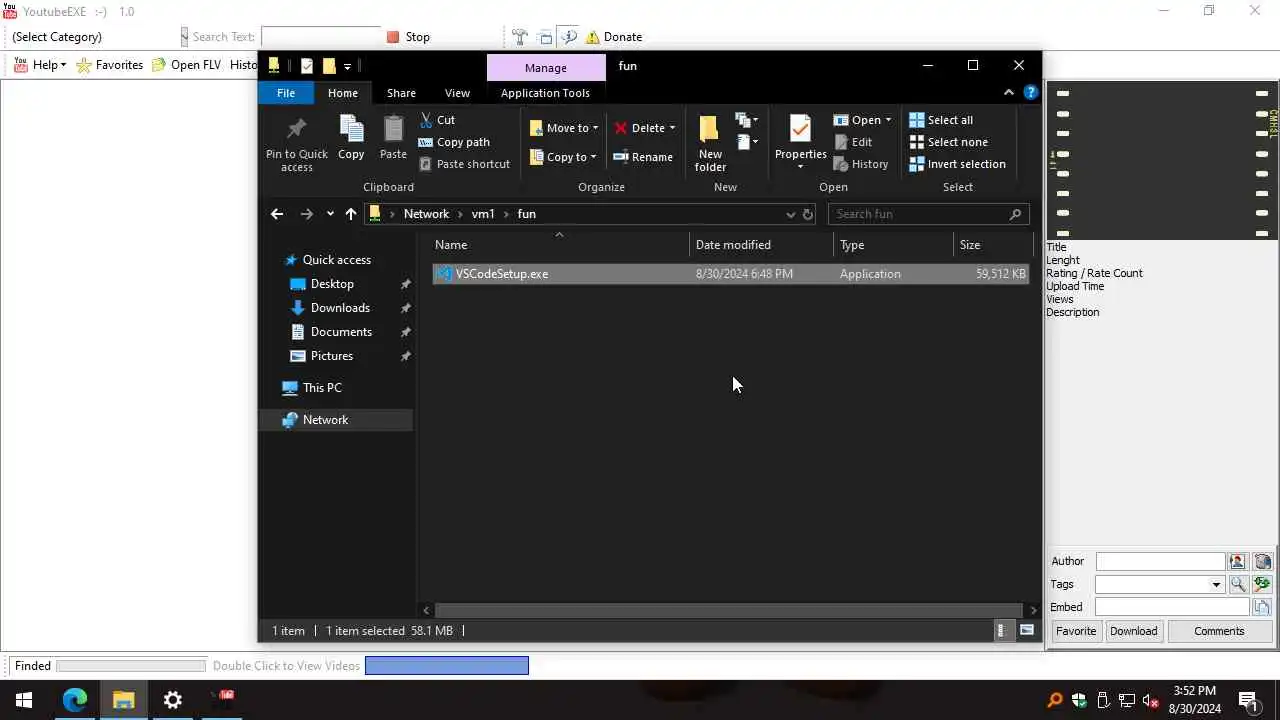The width and height of the screenshot is (1280, 720).
Task: Click the magnifier icon next to Tags field
Action: click(x=1237, y=584)
